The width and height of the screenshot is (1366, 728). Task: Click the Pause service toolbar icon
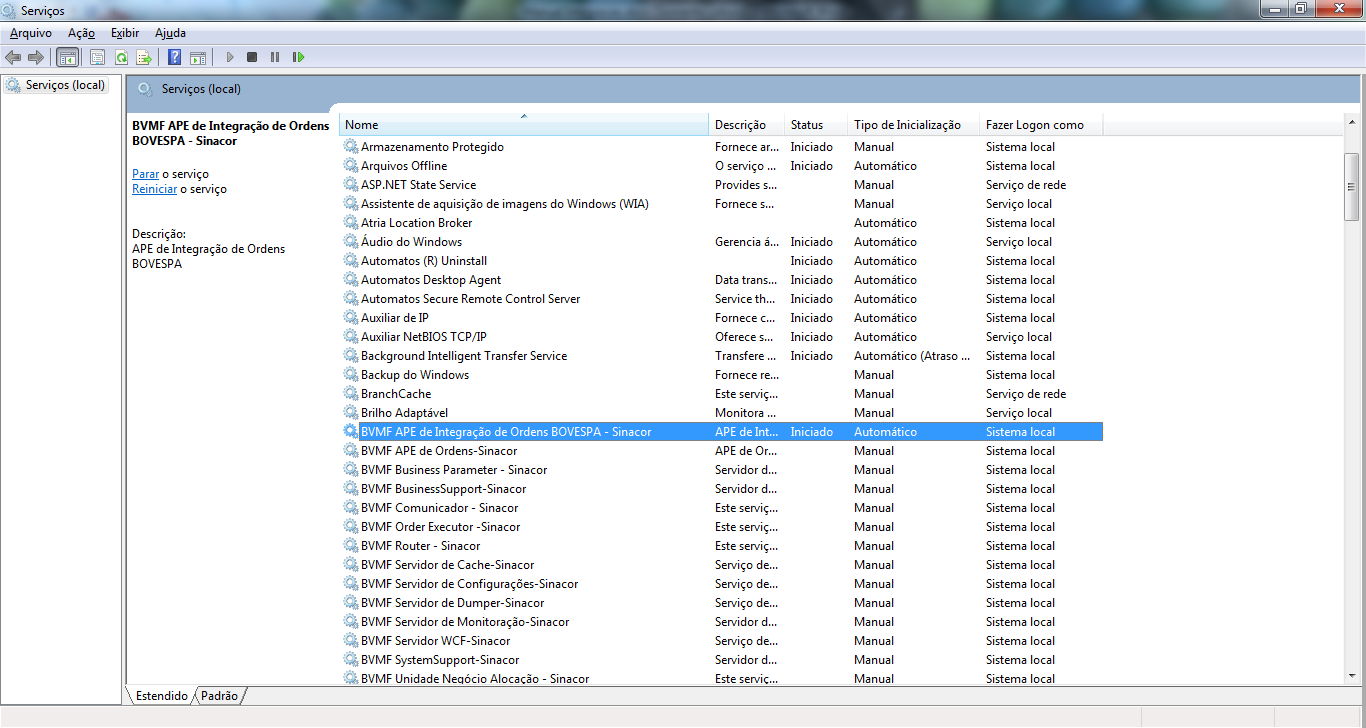(x=275, y=57)
